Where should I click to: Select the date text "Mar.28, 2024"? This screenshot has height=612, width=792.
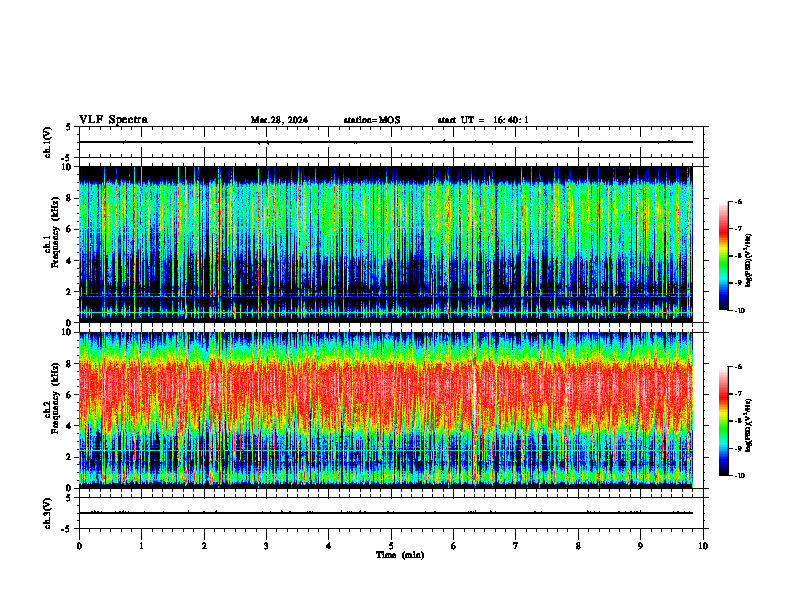pyautogui.click(x=279, y=120)
